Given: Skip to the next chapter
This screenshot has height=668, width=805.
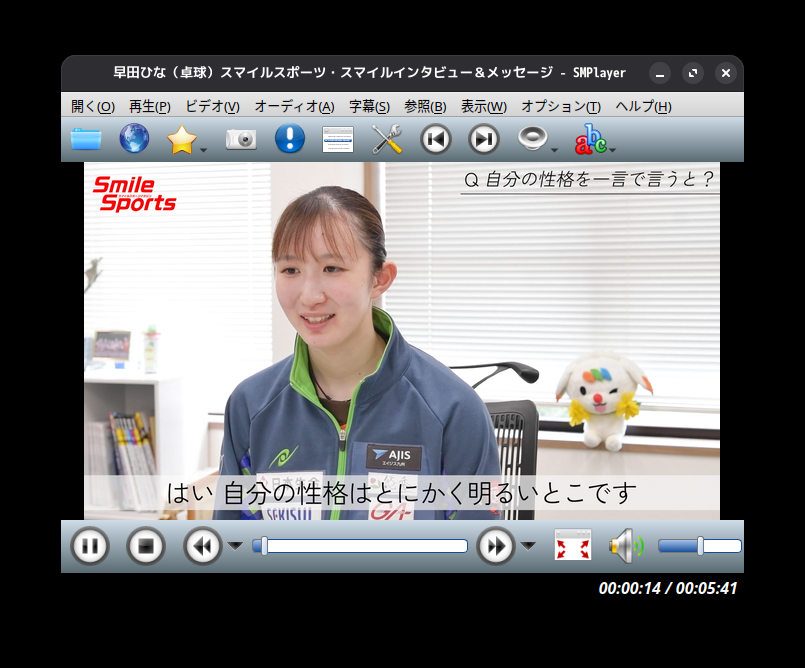Looking at the screenshot, I should pos(483,139).
